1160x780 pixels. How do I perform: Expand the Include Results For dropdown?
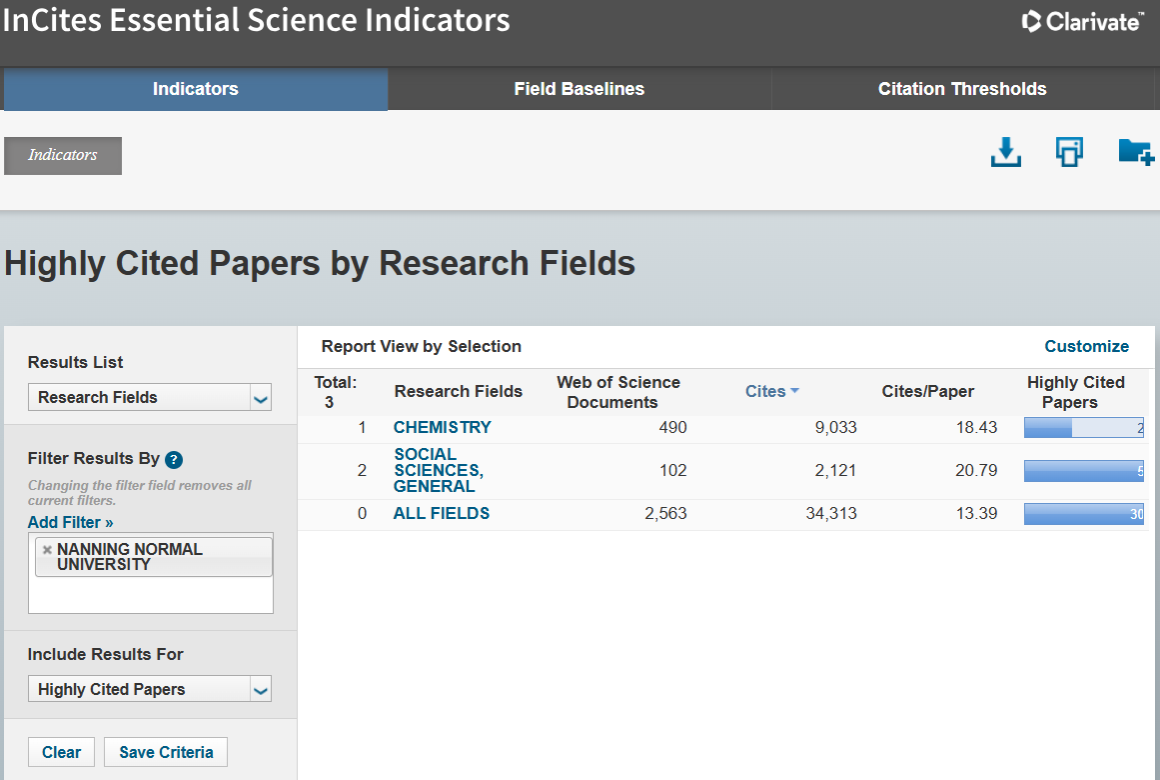[x=149, y=690]
